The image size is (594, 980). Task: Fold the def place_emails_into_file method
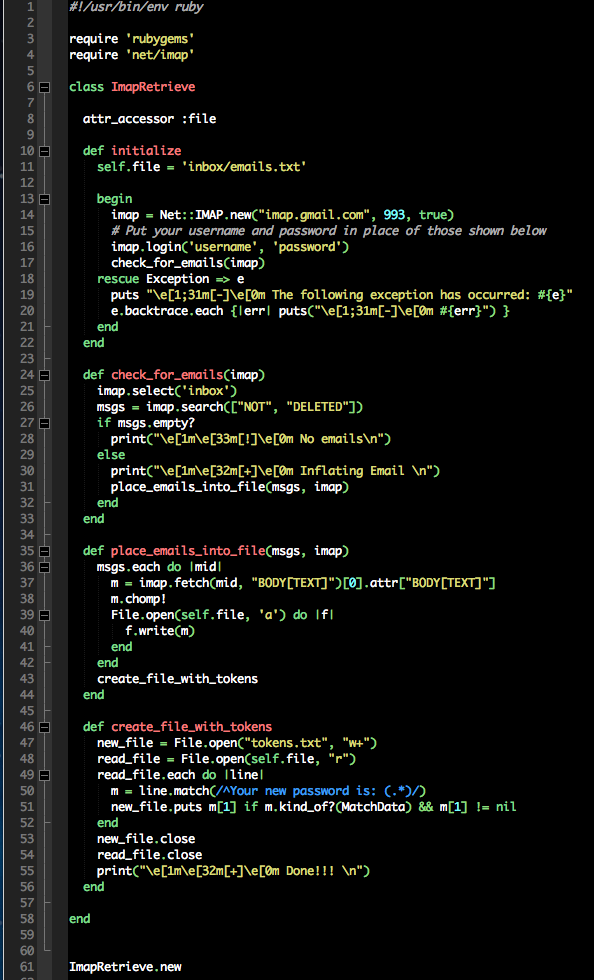pos(44,551)
